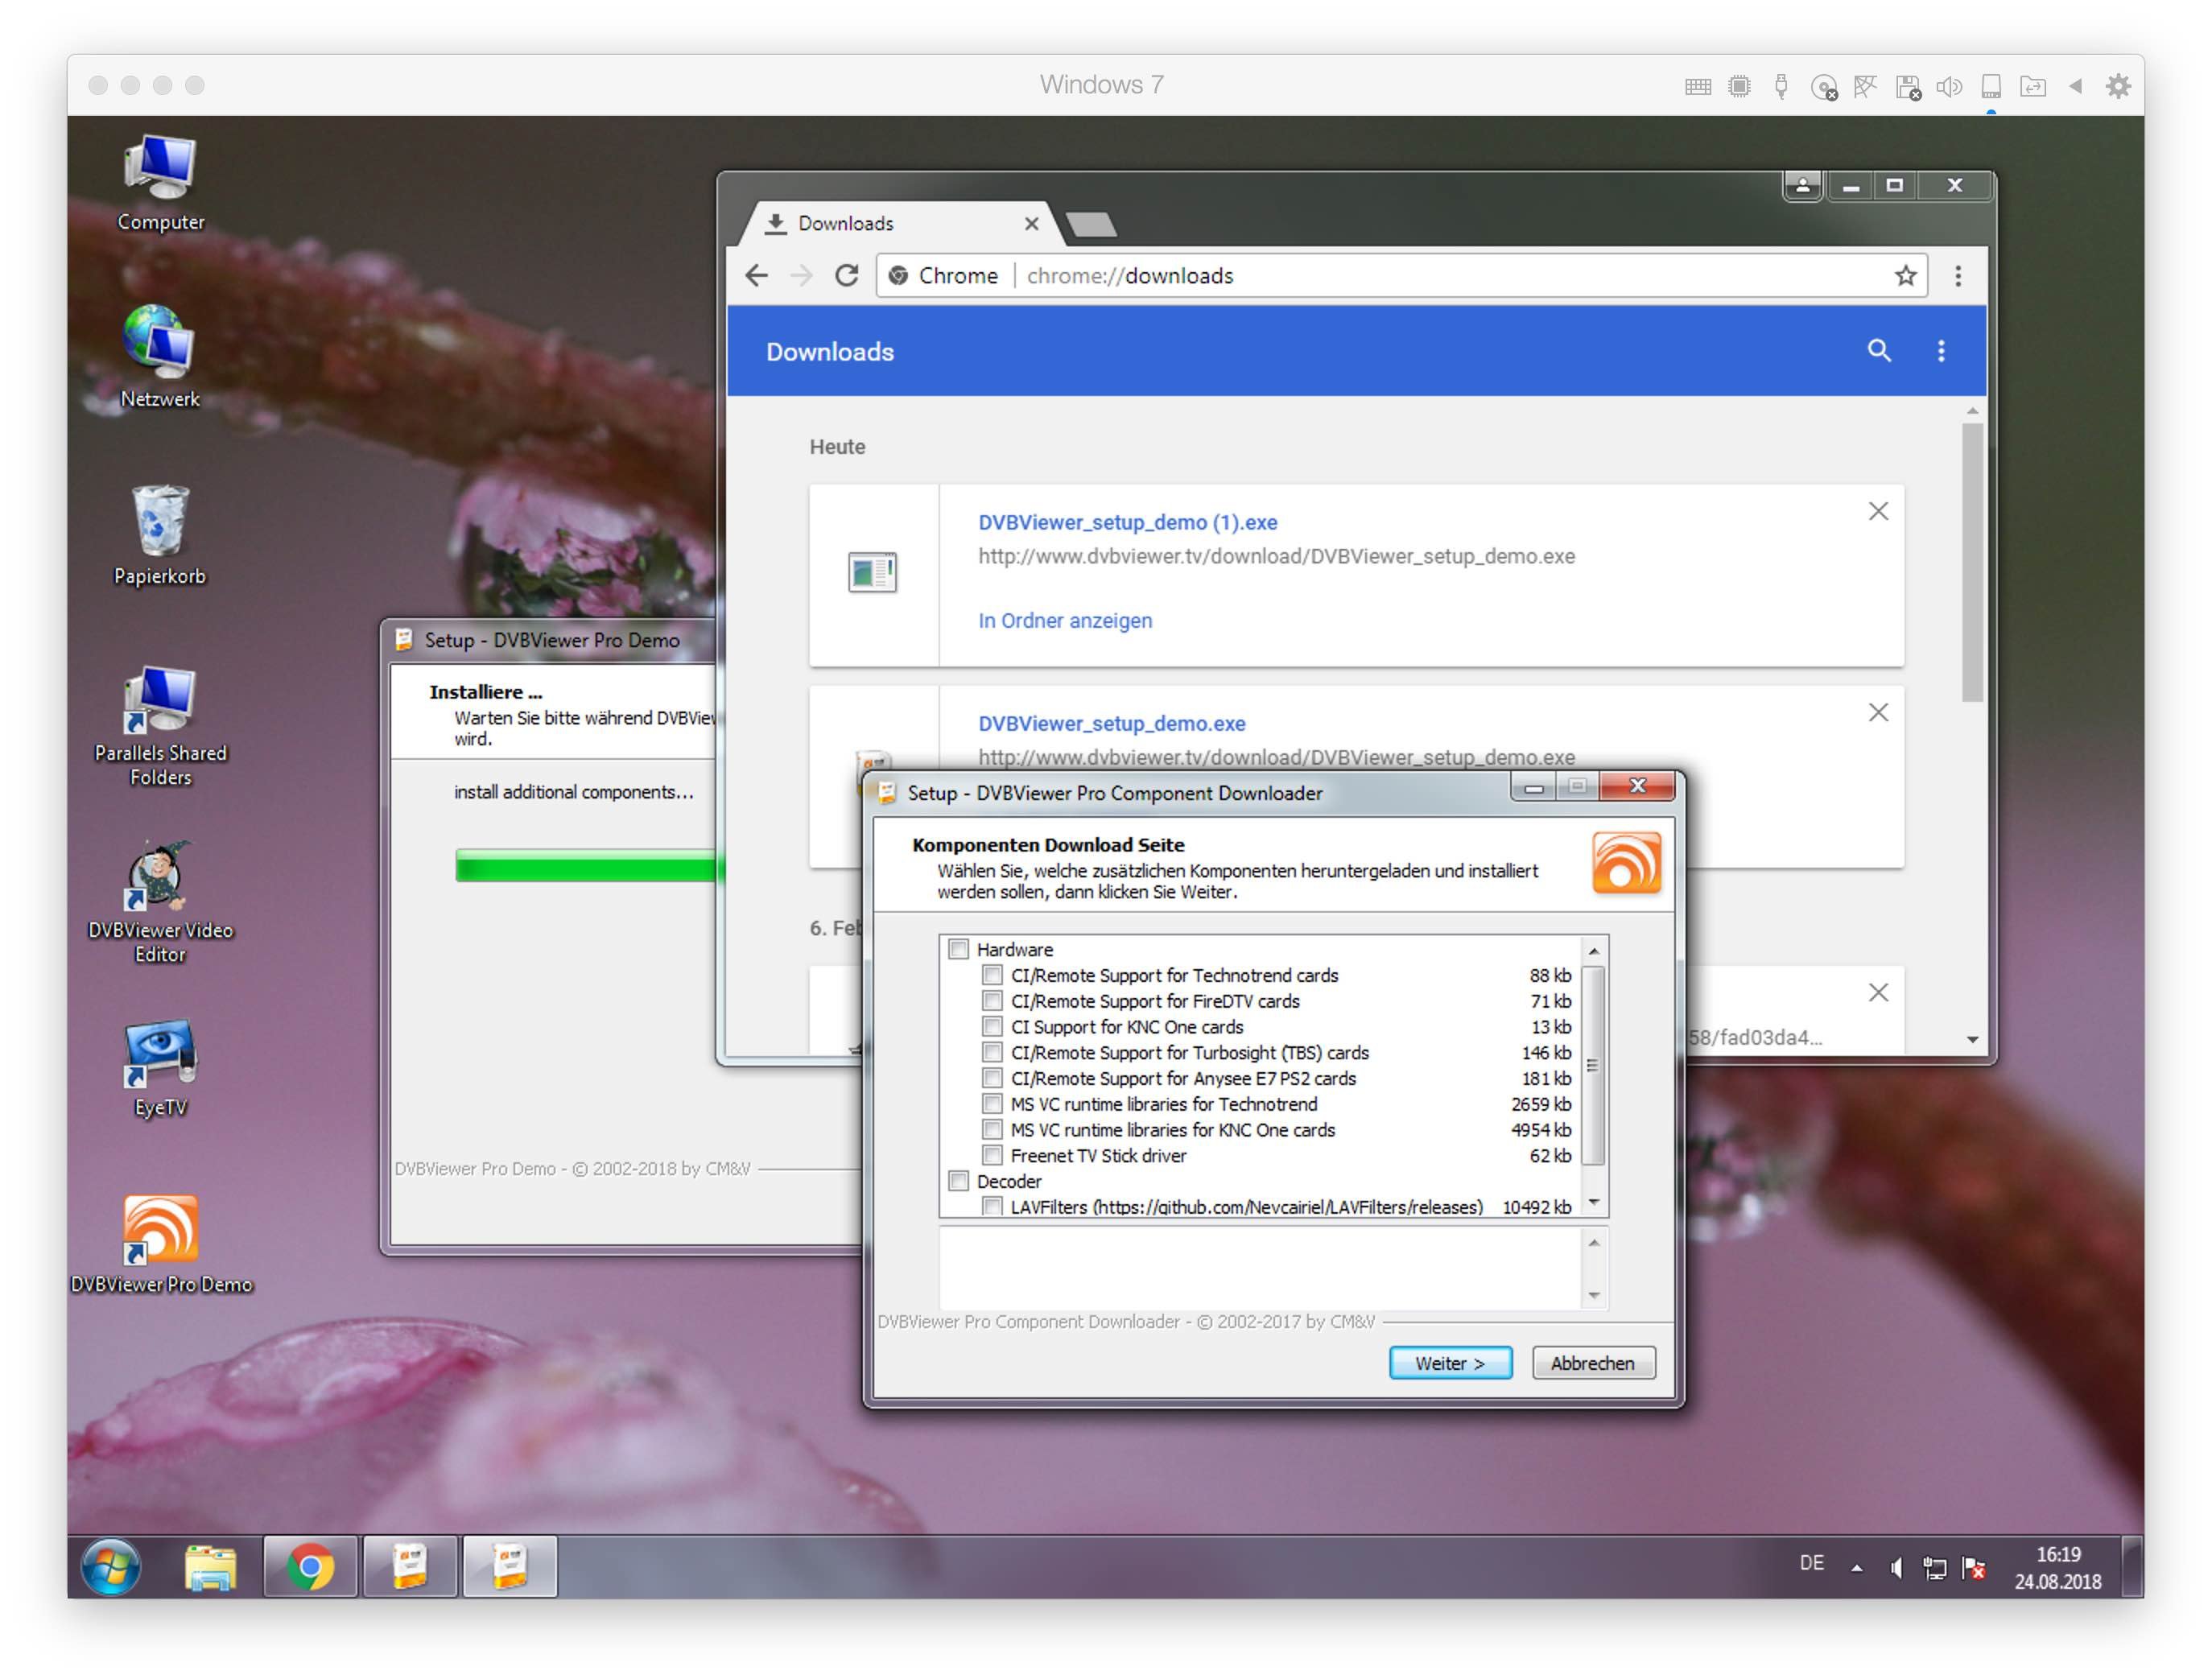Click the Chrome back arrow
Viewport: 2212px width, 1679px height.
coord(757,276)
